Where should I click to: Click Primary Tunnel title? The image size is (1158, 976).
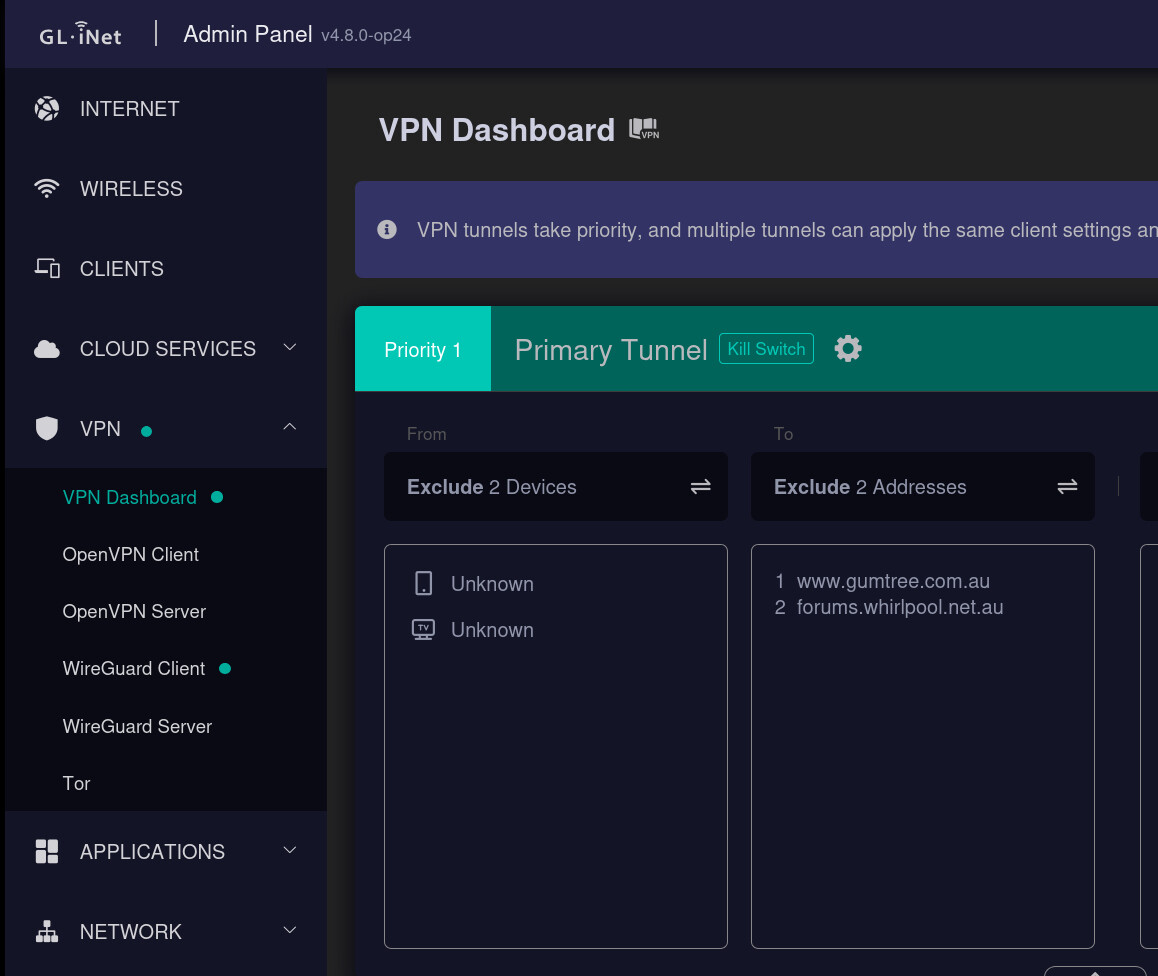[x=611, y=349]
